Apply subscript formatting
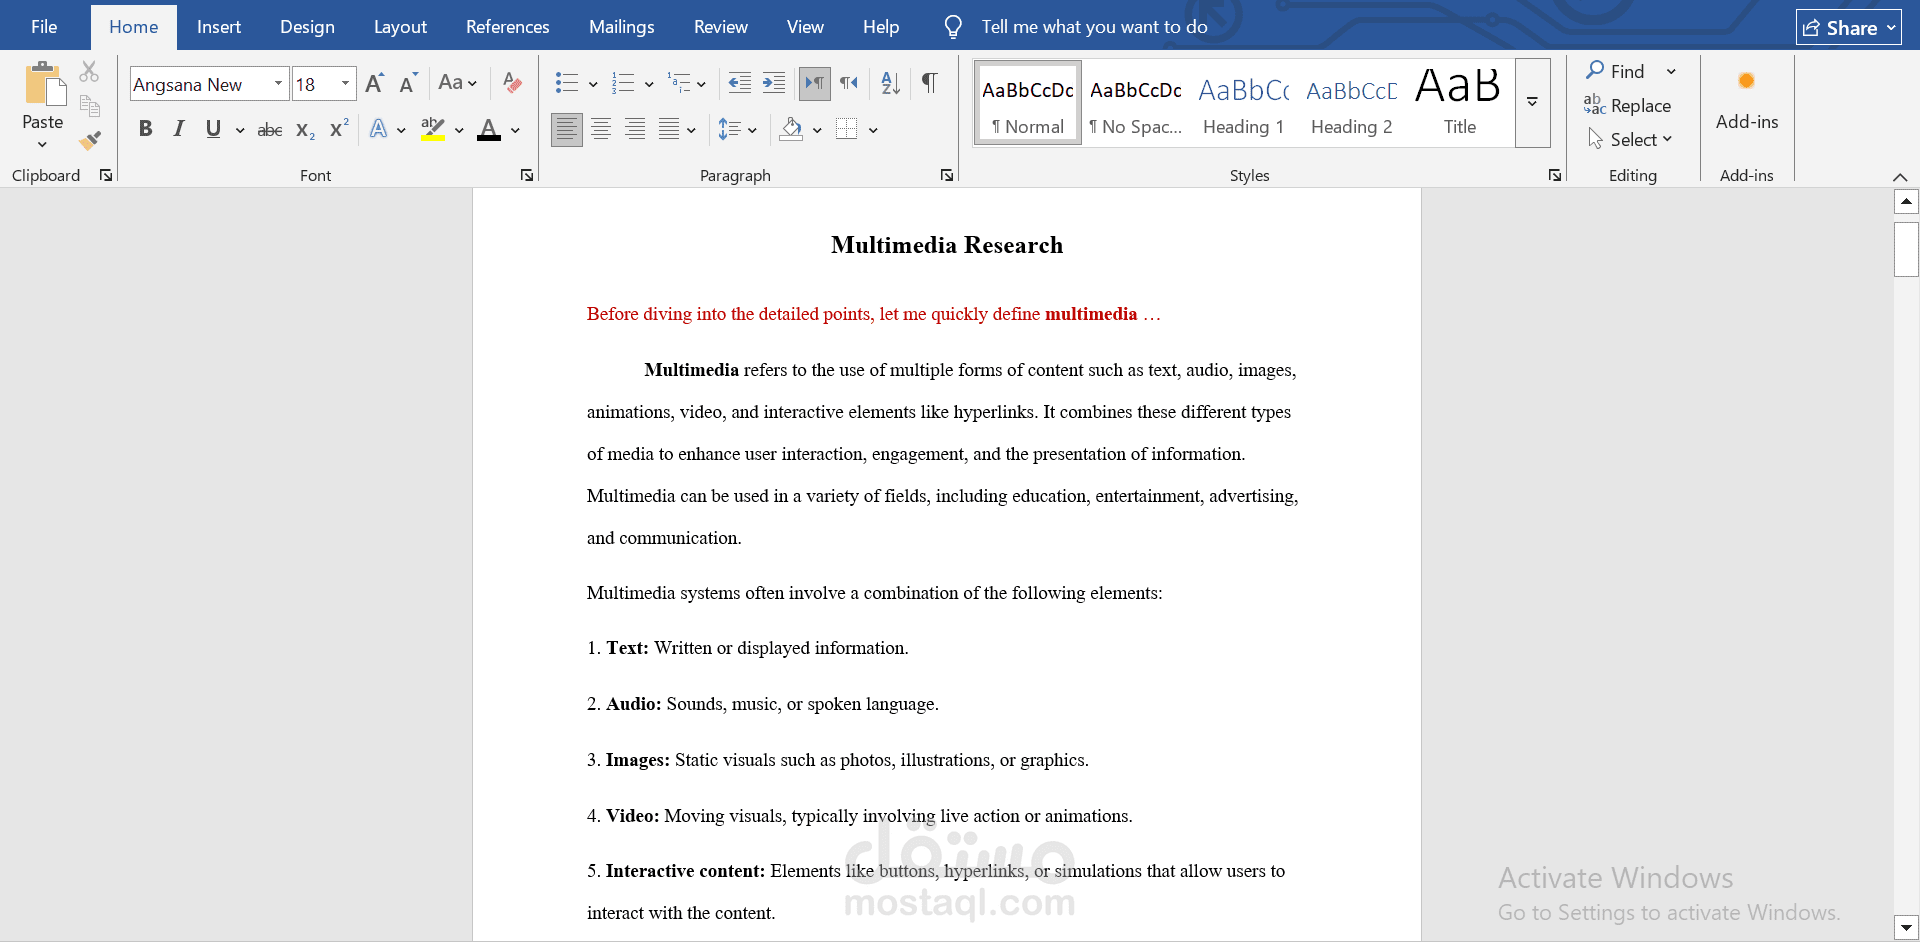The width and height of the screenshot is (1920, 942). point(305,129)
